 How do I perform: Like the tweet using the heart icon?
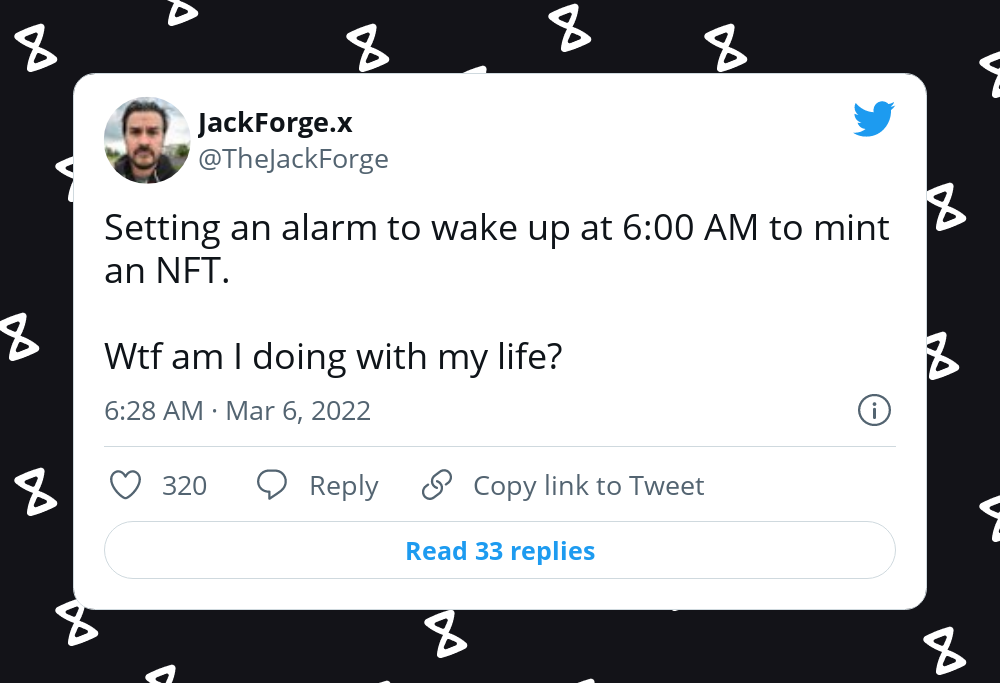[x=126, y=485]
